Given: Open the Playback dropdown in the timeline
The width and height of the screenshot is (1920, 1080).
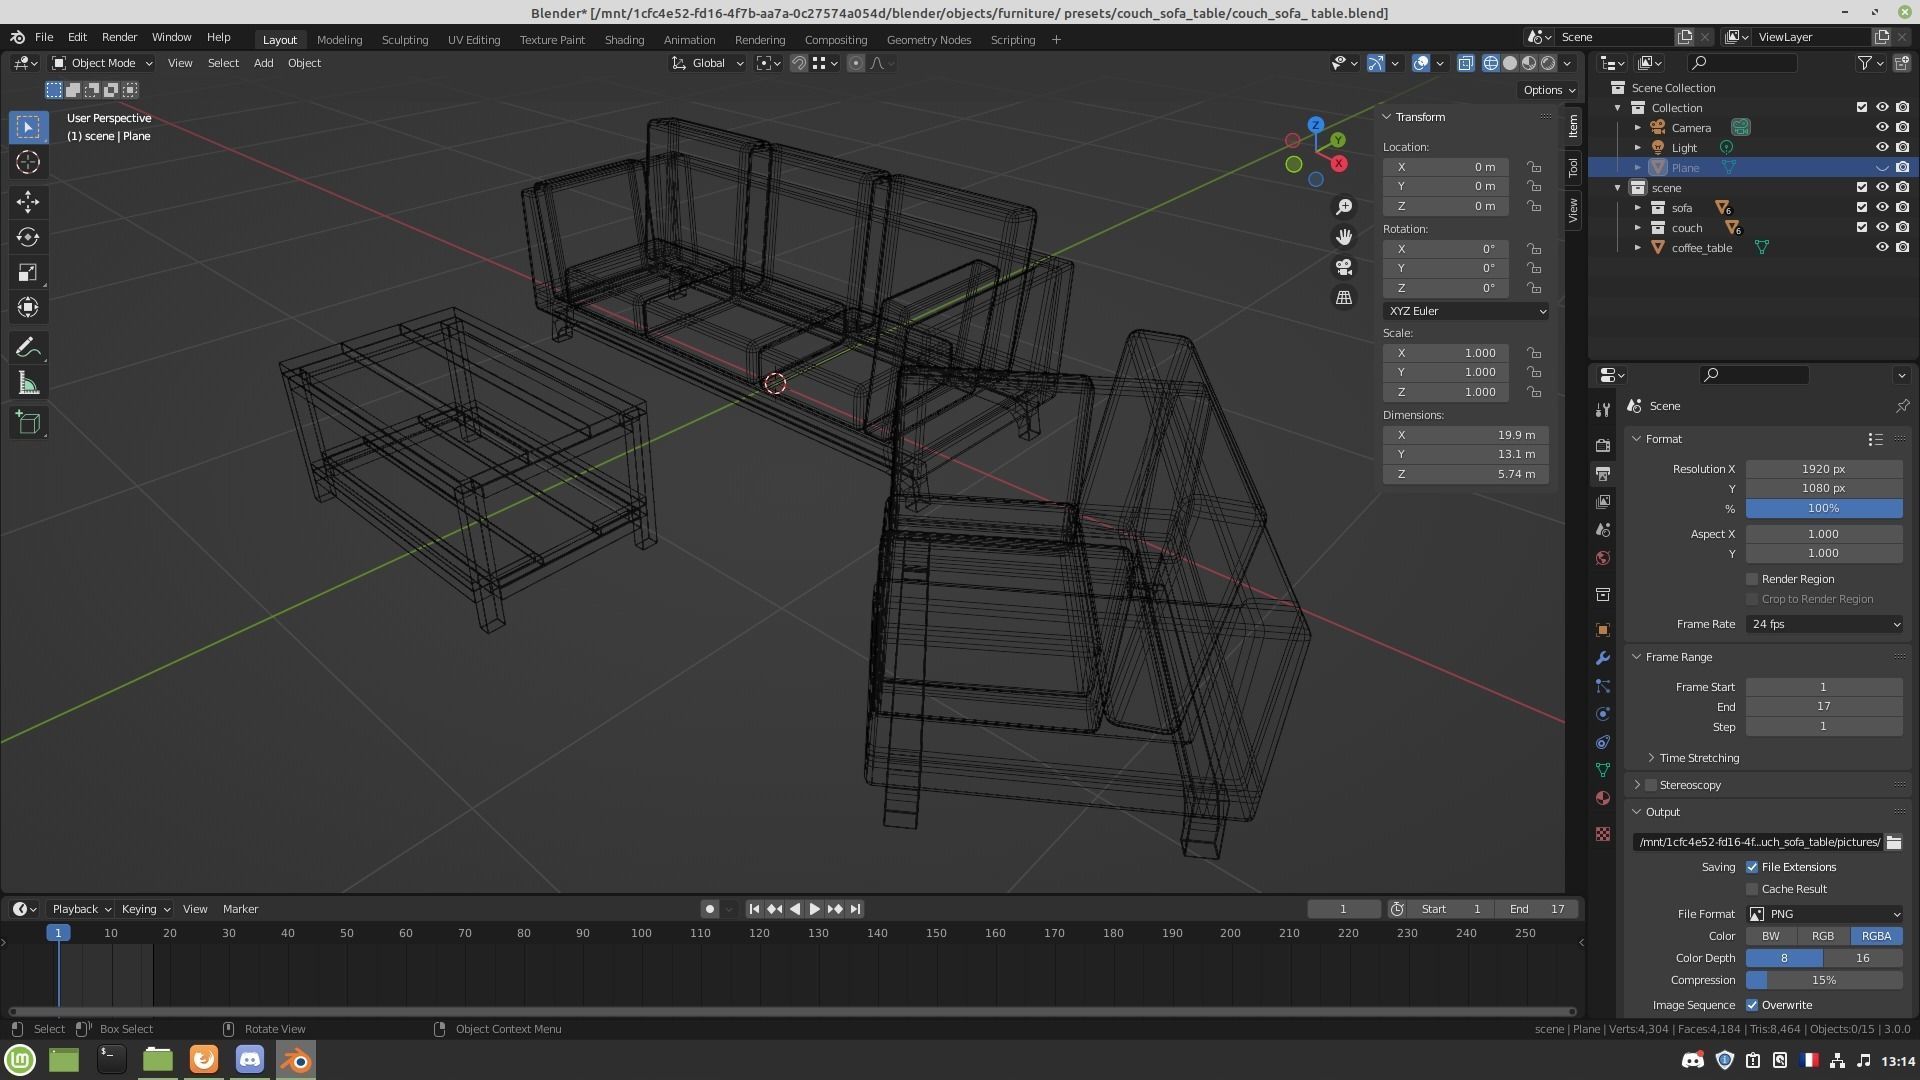Looking at the screenshot, I should 81,909.
